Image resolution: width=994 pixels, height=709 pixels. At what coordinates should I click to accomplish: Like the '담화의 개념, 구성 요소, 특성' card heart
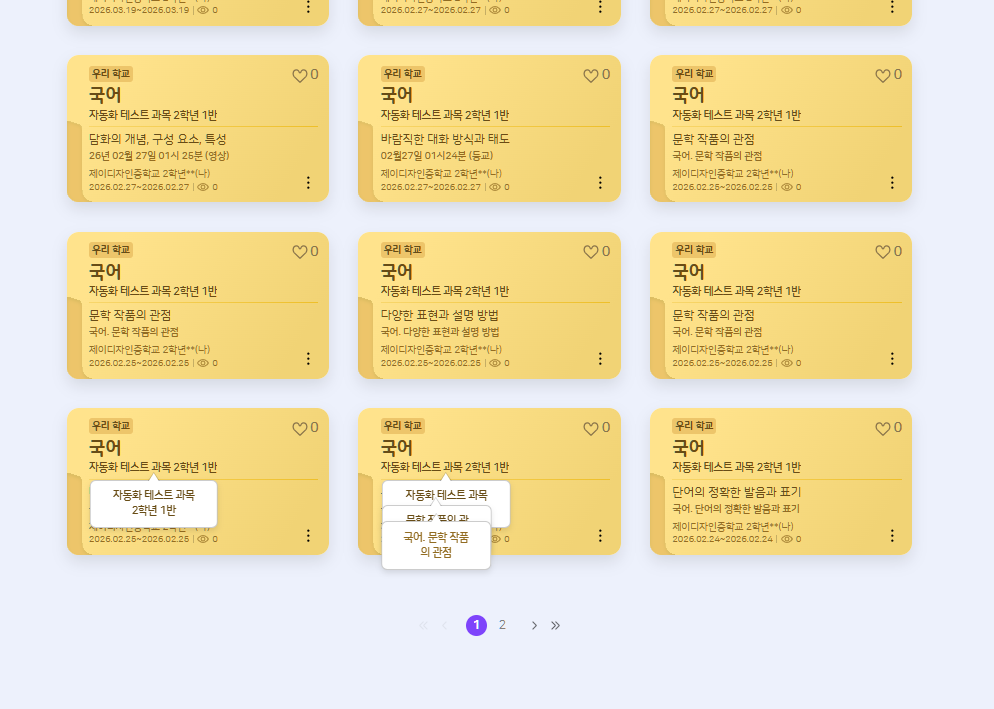point(299,76)
